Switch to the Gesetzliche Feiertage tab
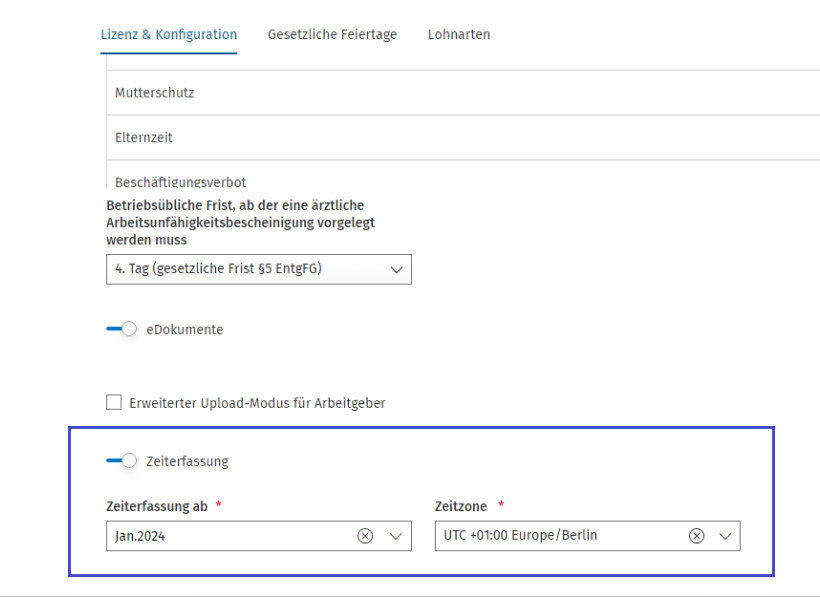This screenshot has width=820, height=597. (x=332, y=35)
